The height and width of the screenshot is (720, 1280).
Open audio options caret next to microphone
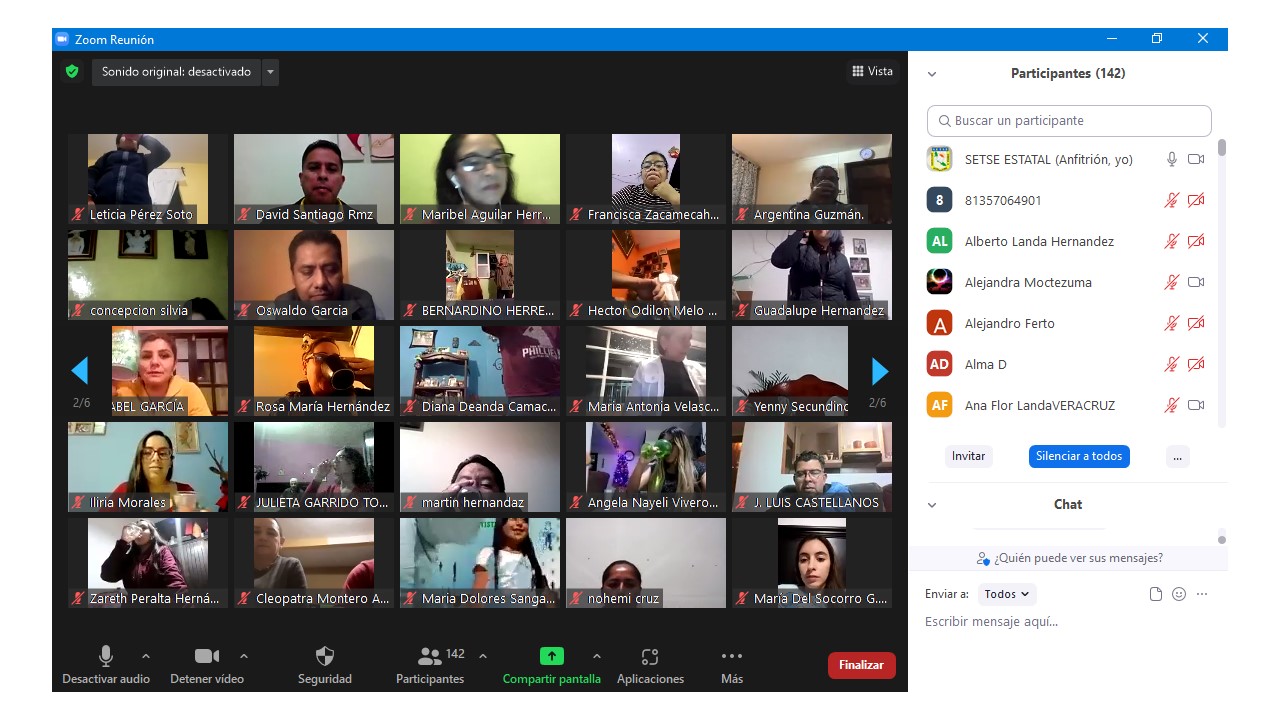point(146,656)
